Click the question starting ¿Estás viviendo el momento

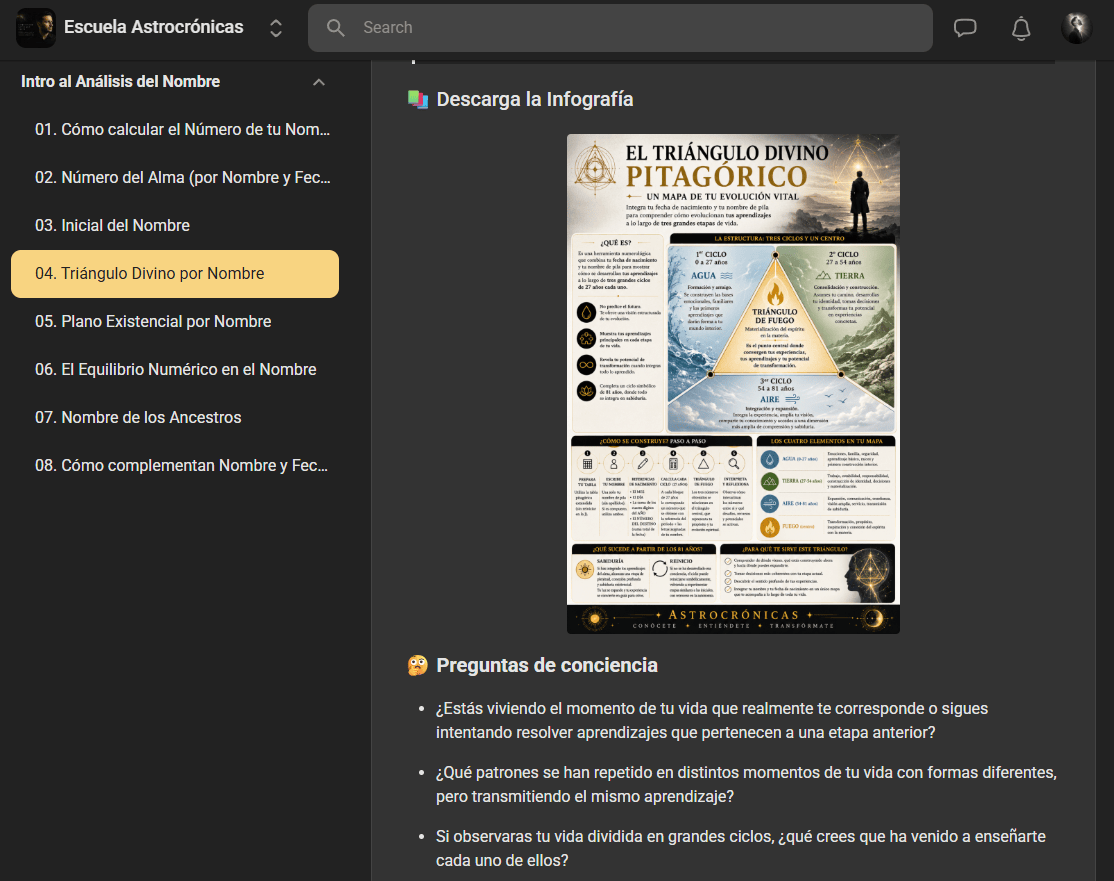click(x=712, y=720)
